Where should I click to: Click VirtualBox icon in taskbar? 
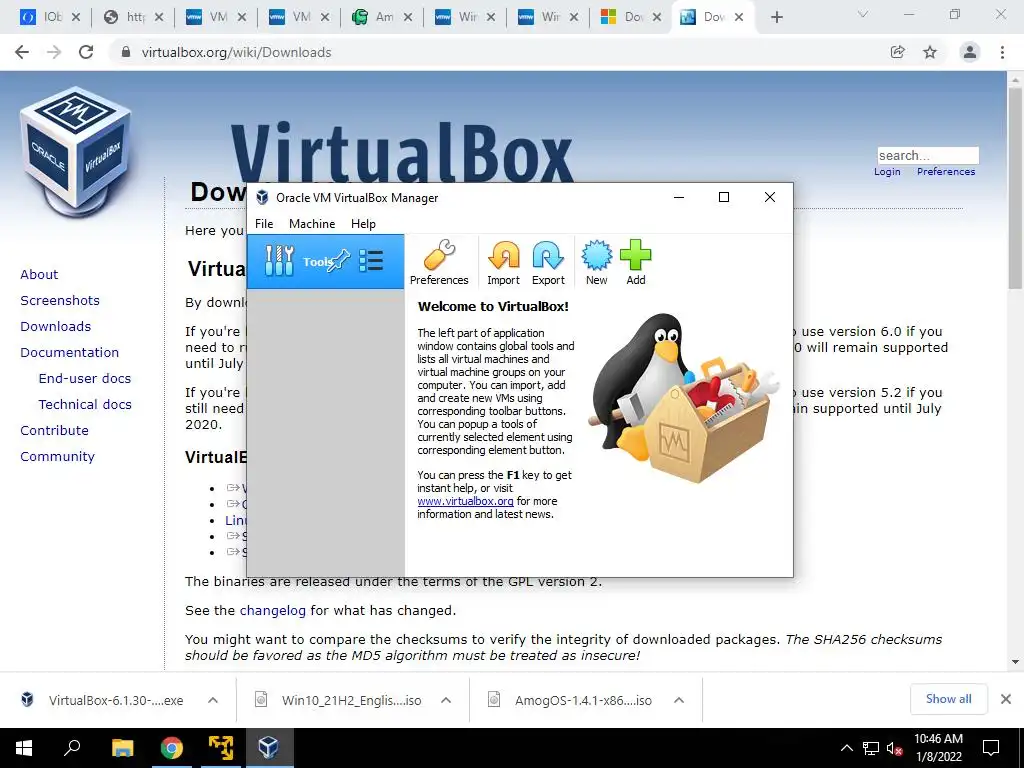268,748
